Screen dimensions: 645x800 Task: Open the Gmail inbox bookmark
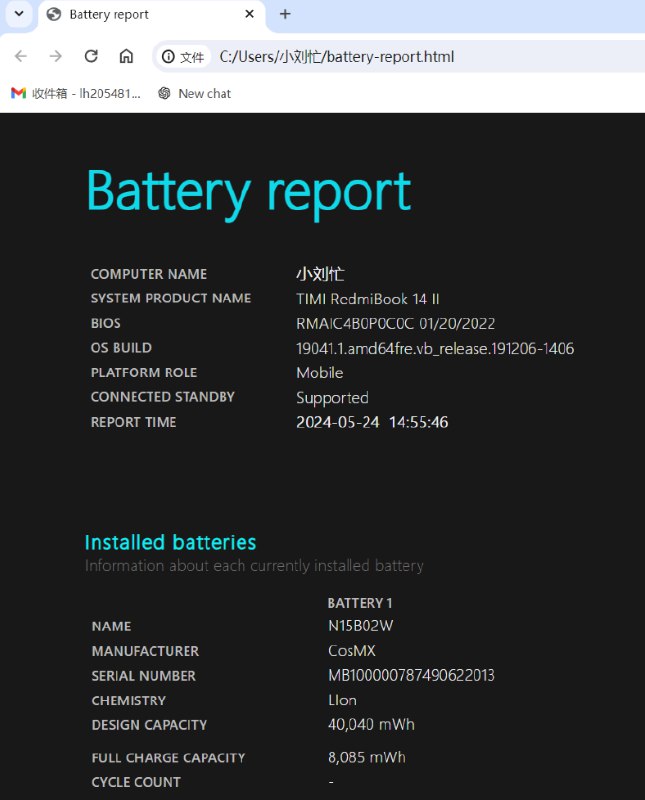pos(76,93)
